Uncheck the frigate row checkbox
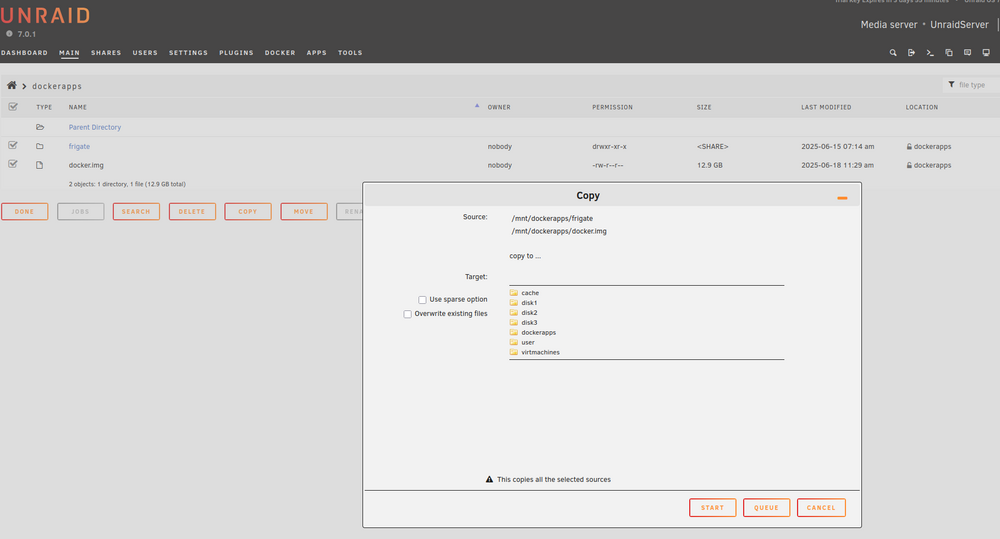This screenshot has width=1000, height=539. click(x=13, y=145)
